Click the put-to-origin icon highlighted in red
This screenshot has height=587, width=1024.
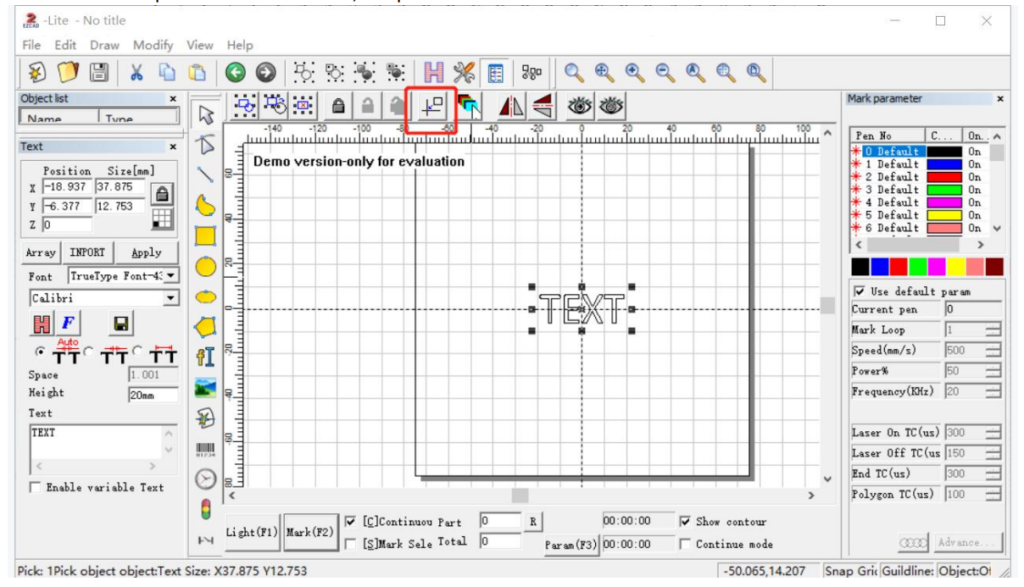[x=432, y=106]
